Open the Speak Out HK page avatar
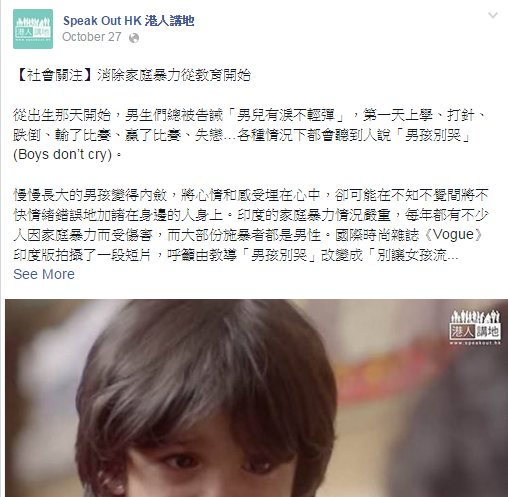 (x=33, y=29)
